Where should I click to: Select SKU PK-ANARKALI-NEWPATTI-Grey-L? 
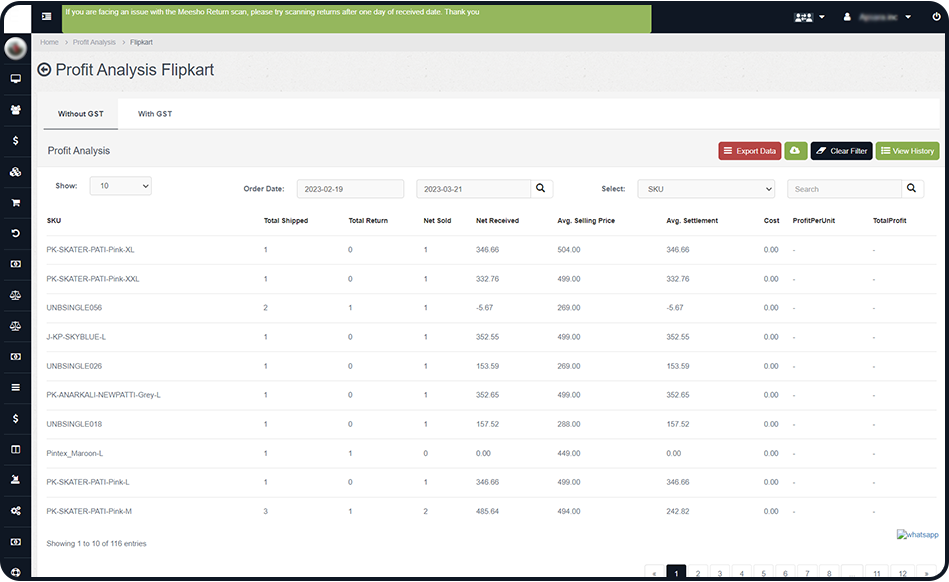(103, 395)
